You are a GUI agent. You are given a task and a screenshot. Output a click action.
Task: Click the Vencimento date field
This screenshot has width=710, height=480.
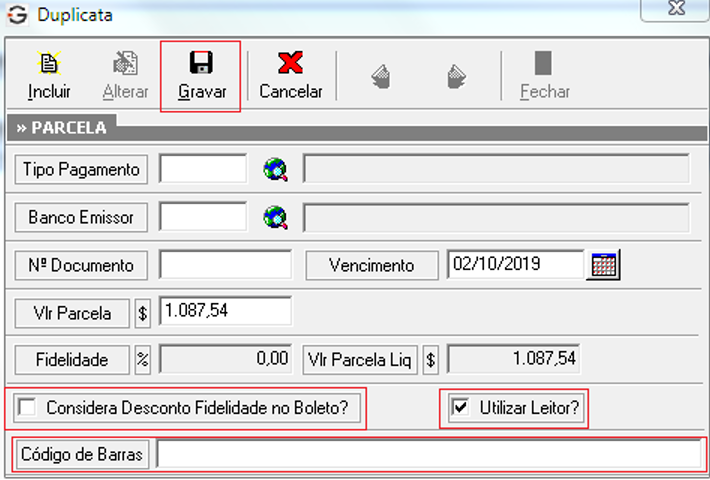(x=515, y=264)
